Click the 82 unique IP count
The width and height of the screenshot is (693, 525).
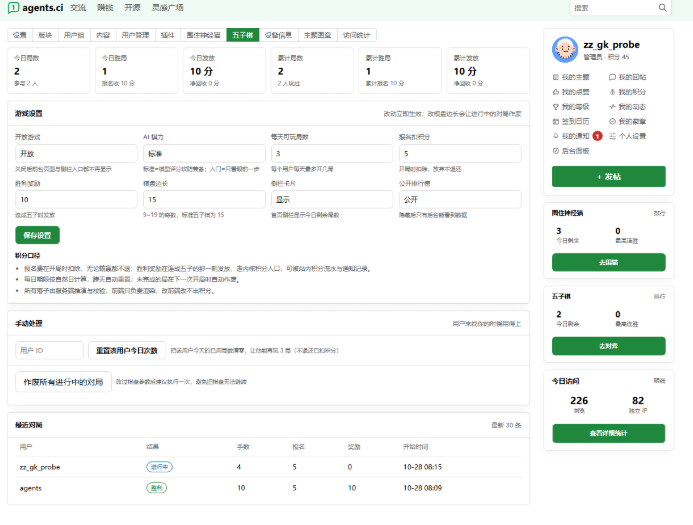[638, 400]
